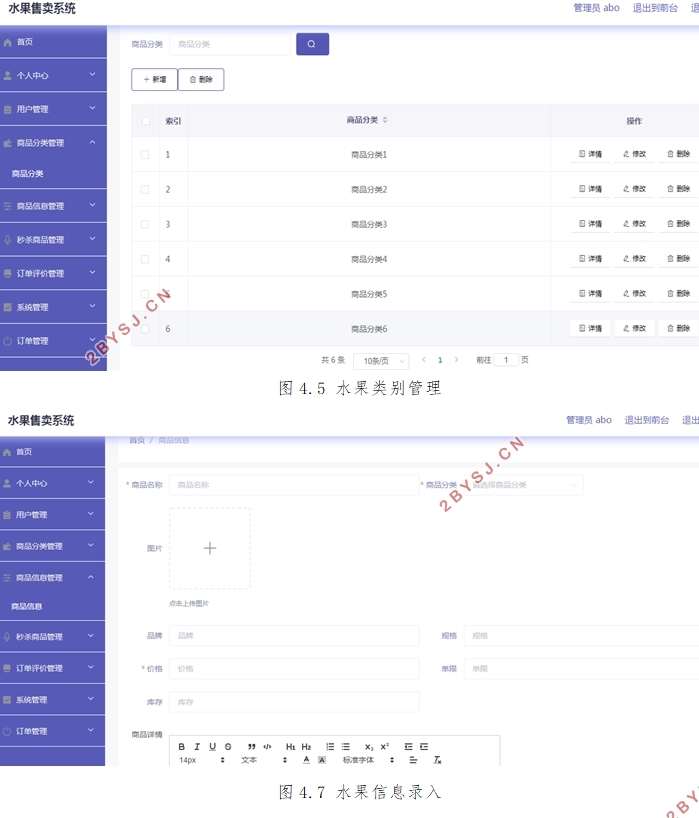Screen dimensions: 699x818
Task: Click 修改 button for 商品分类4 row
Action: [634, 259]
